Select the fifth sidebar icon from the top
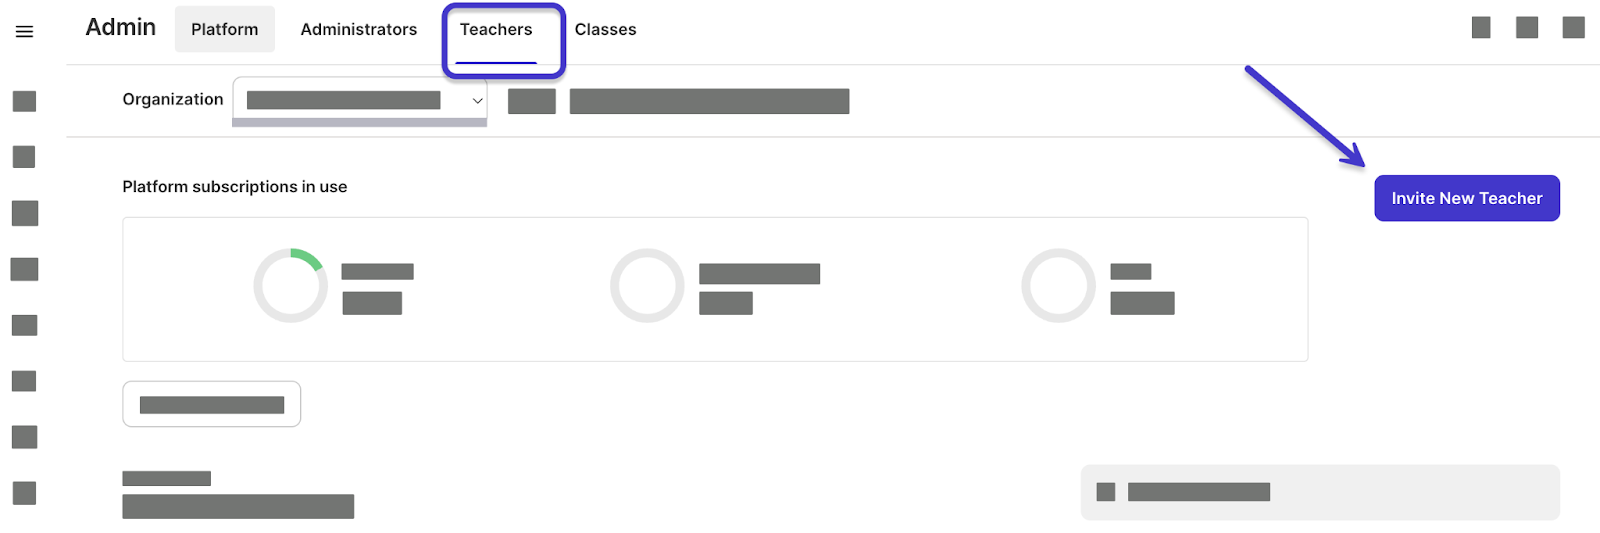This screenshot has width=1600, height=533. (24, 325)
